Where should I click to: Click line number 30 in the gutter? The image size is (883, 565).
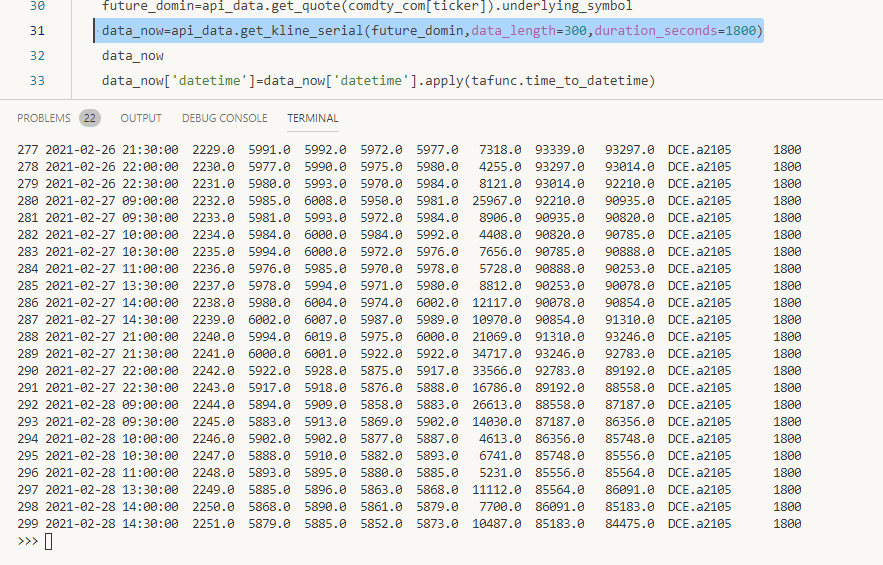pos(37,6)
